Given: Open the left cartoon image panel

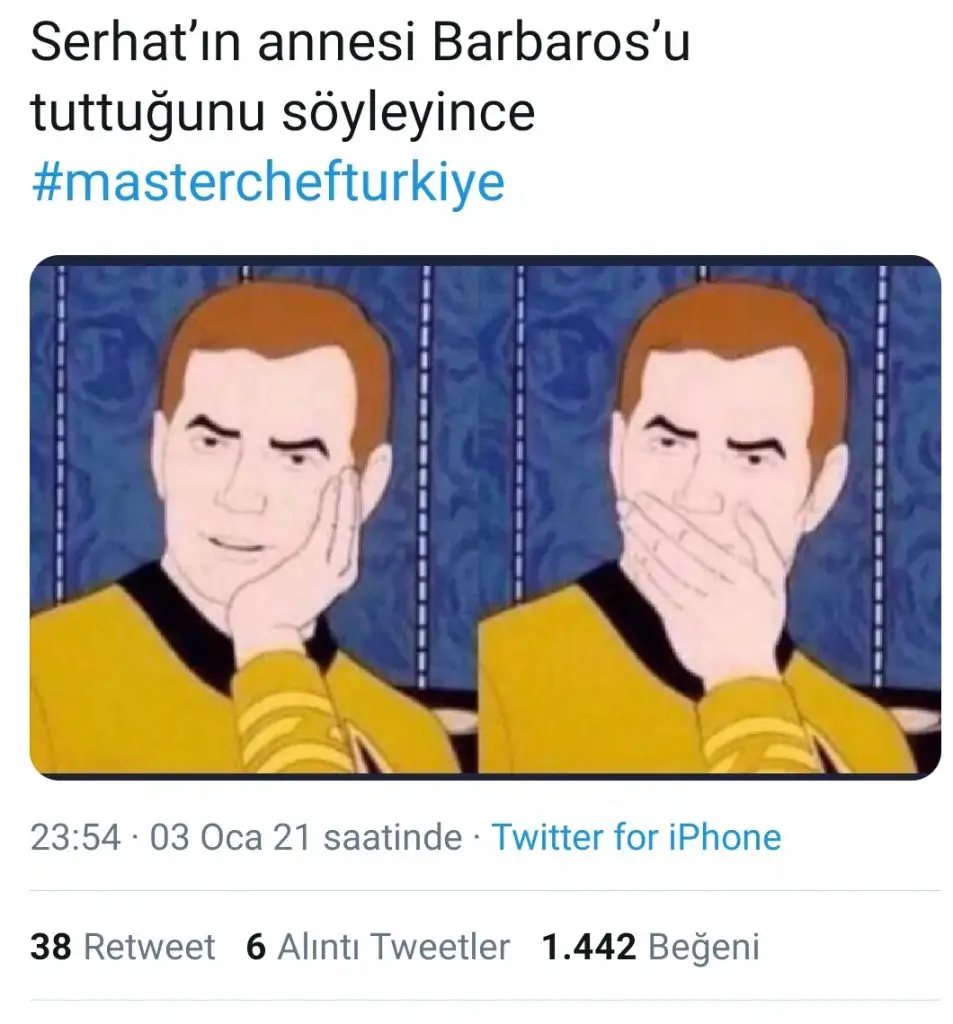Looking at the screenshot, I should [x=252, y=516].
